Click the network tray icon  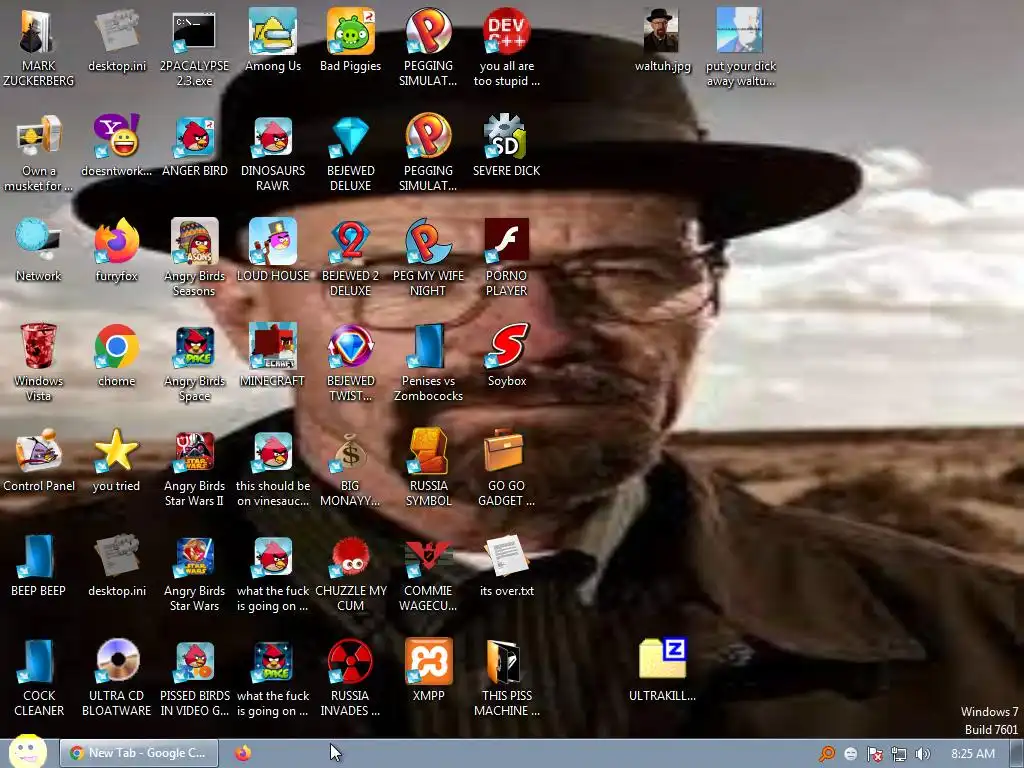tap(899, 754)
